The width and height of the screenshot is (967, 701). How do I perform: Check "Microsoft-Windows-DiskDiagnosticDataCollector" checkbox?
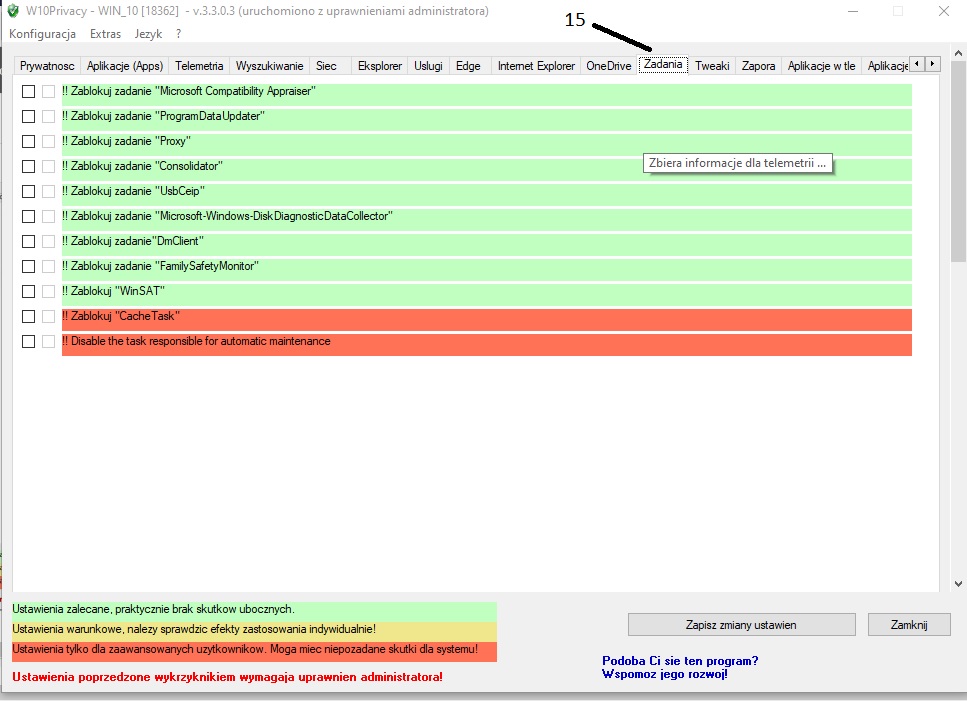[28, 216]
